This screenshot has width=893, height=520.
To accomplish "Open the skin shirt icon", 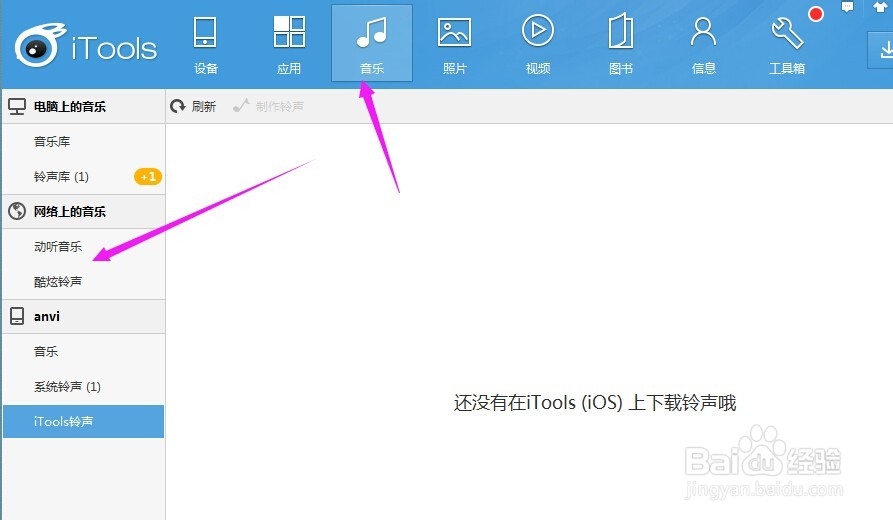I will [x=880, y=6].
